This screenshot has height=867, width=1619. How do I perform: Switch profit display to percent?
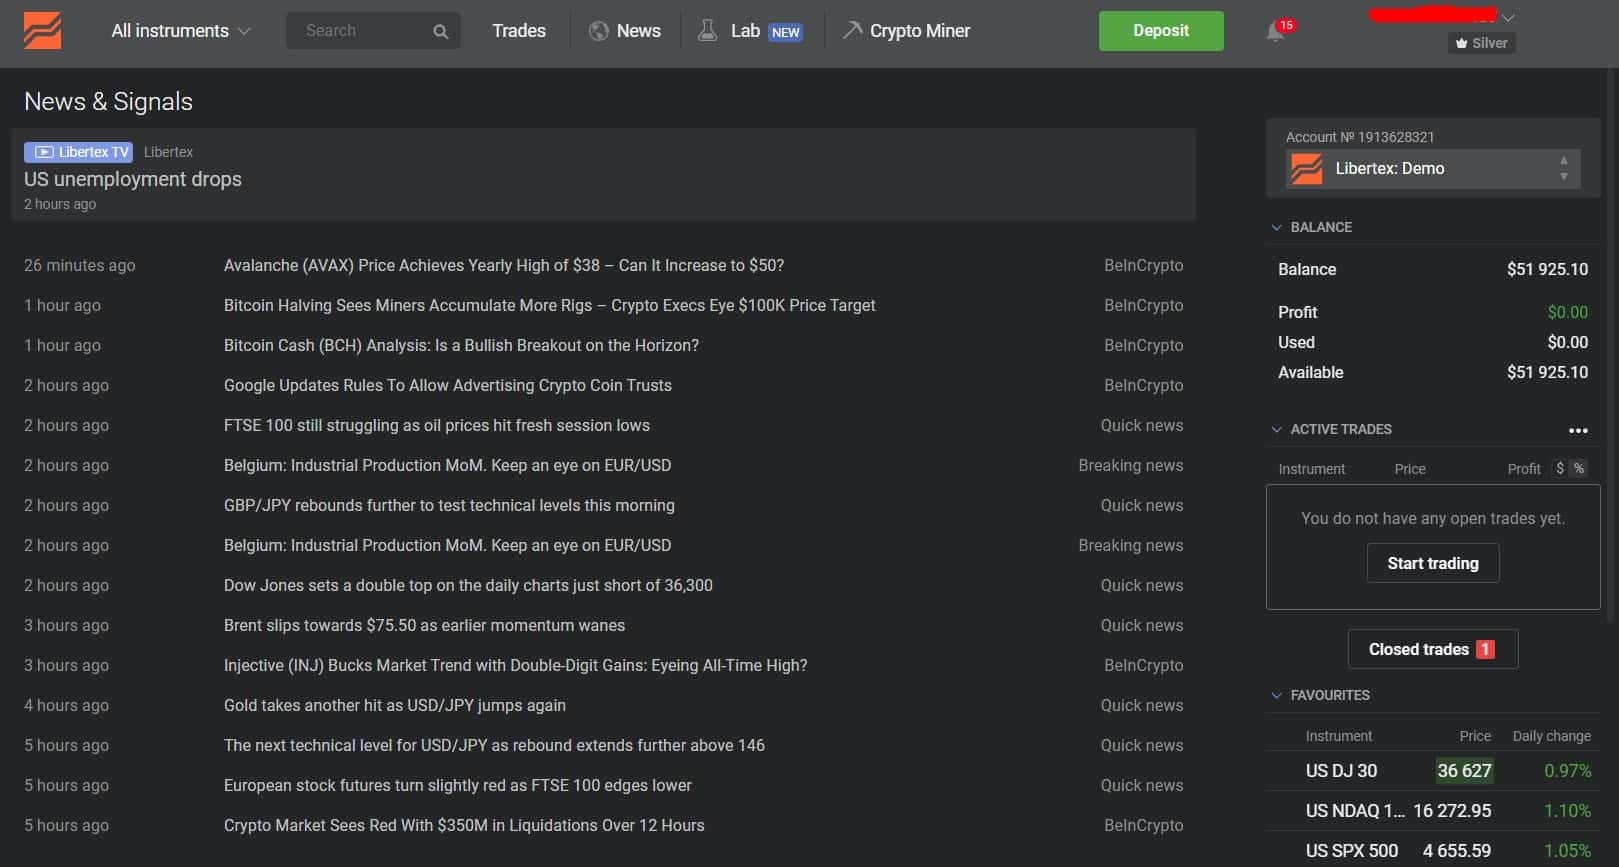point(1579,468)
